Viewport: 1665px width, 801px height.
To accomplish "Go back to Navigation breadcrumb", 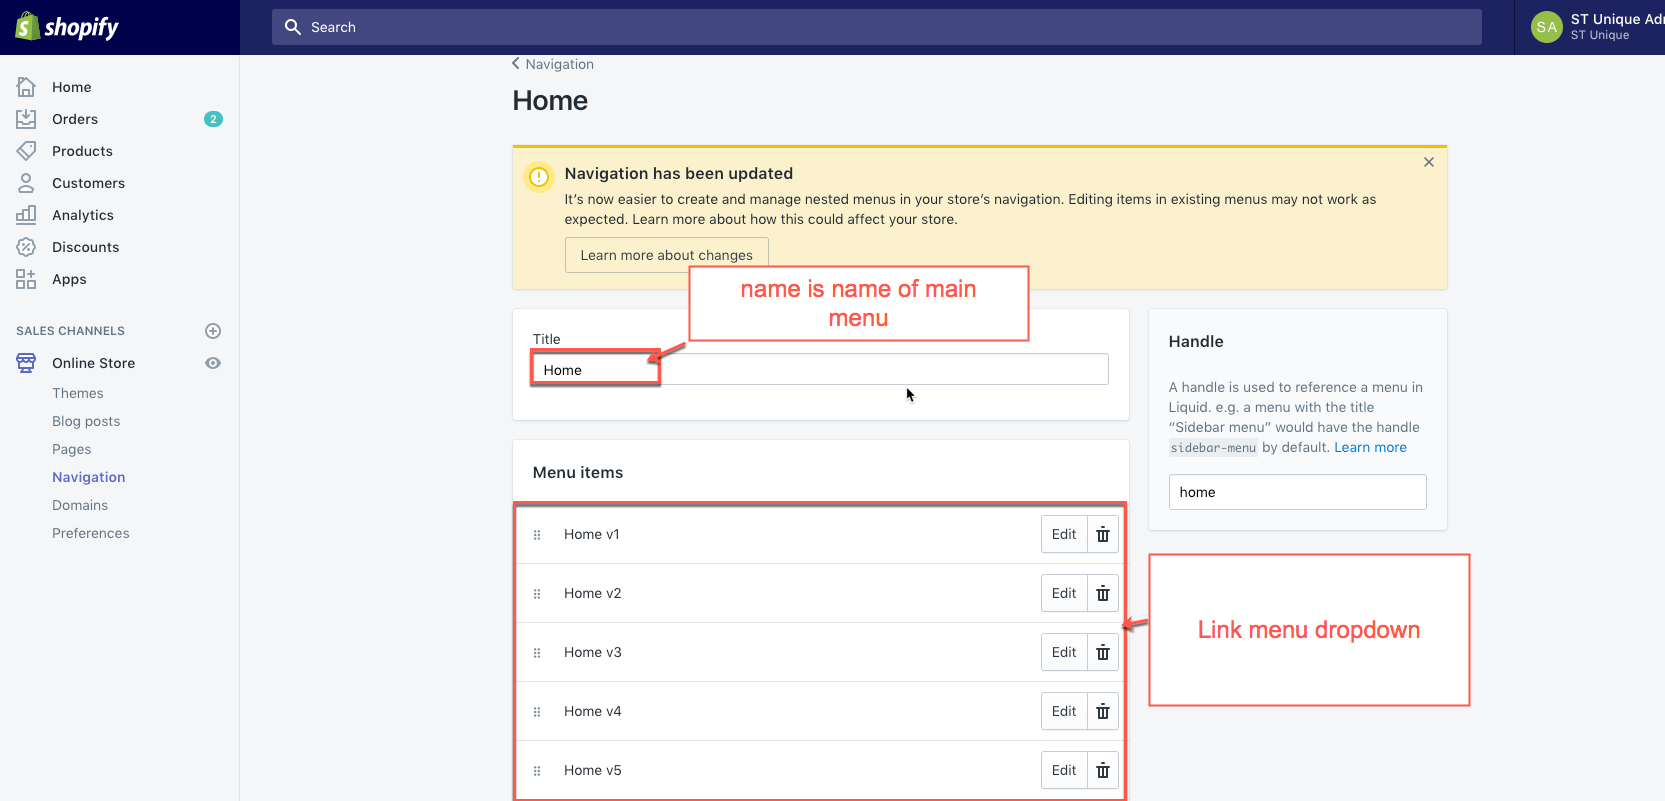I will coord(553,64).
